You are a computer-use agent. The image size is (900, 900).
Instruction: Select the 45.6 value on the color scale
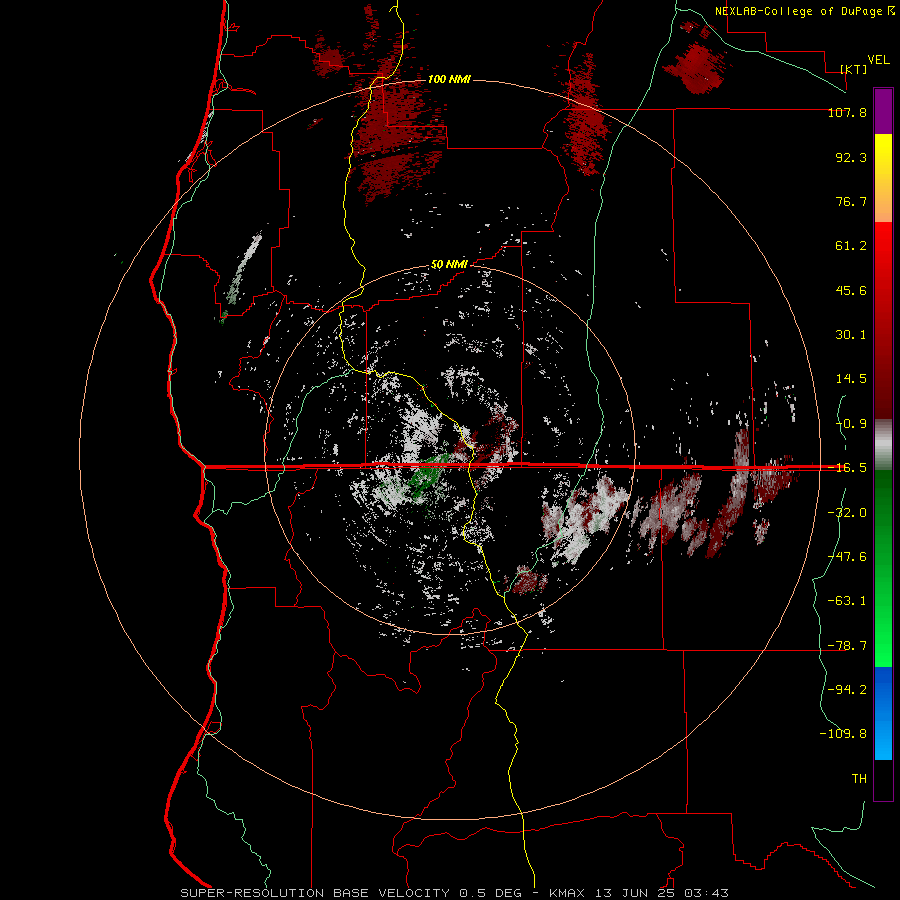851,290
